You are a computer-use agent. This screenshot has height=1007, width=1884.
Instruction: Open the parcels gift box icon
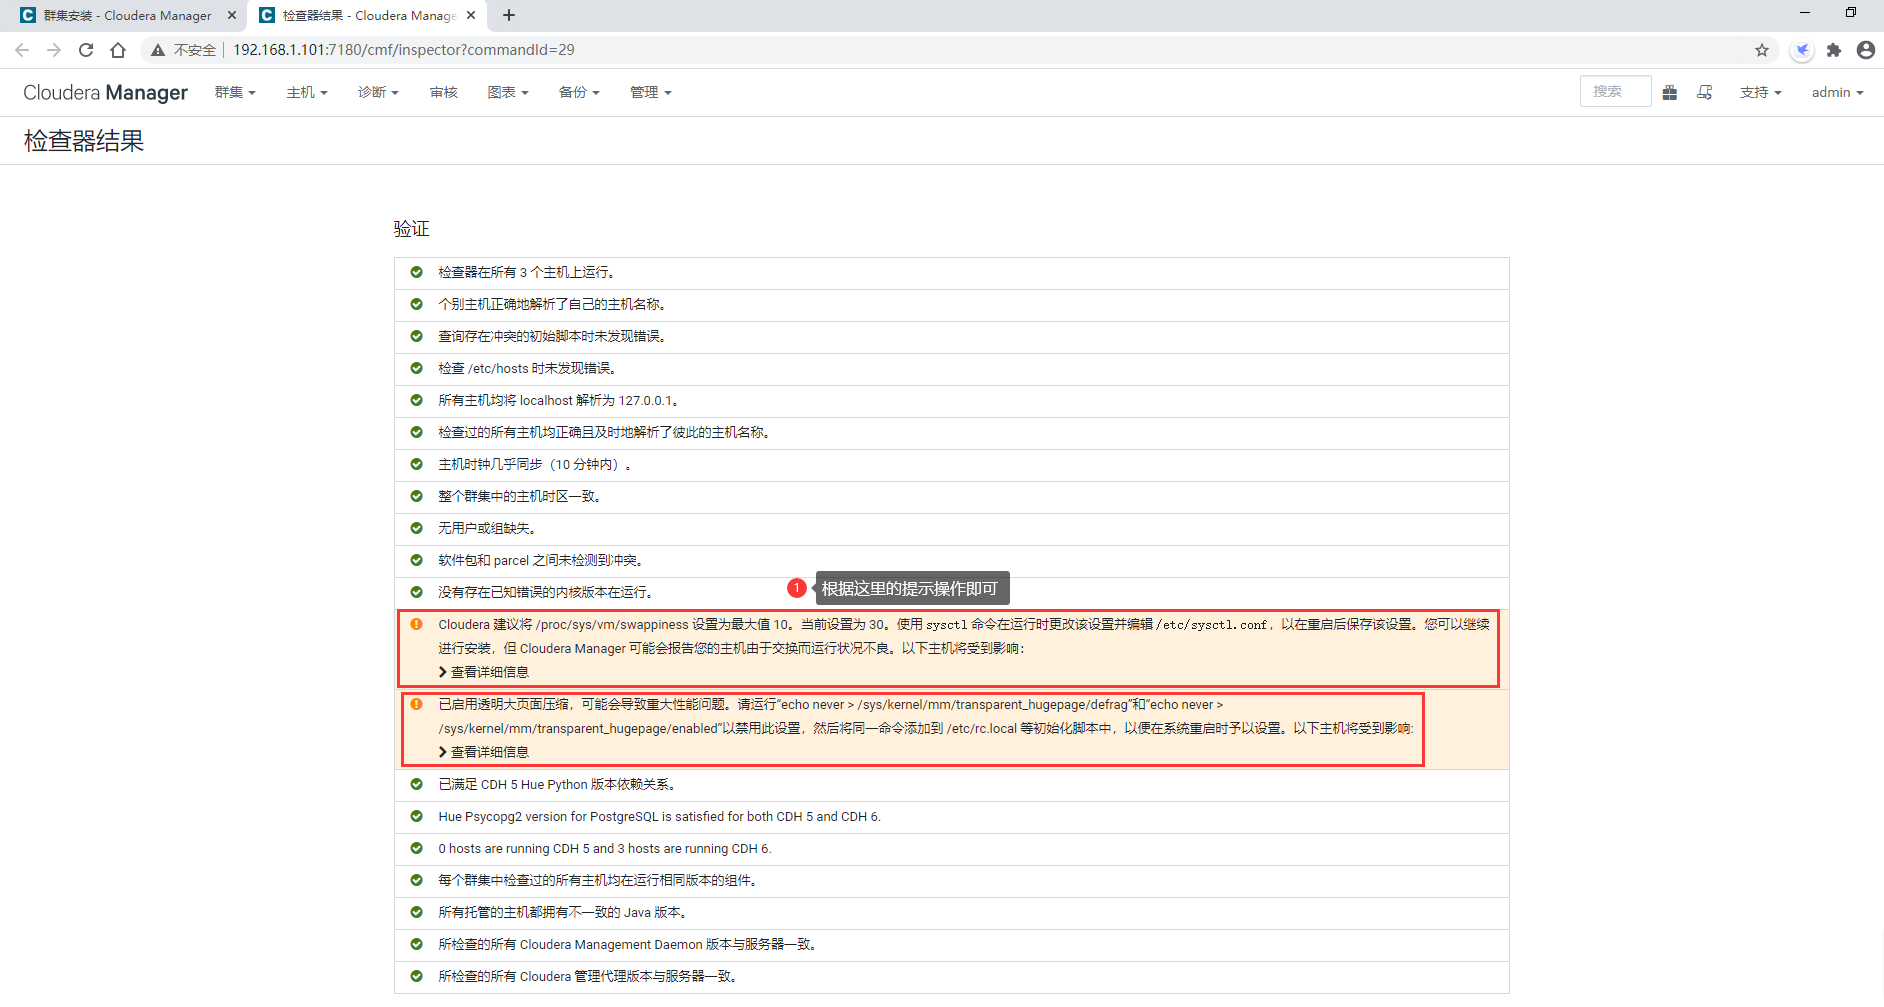[1670, 92]
